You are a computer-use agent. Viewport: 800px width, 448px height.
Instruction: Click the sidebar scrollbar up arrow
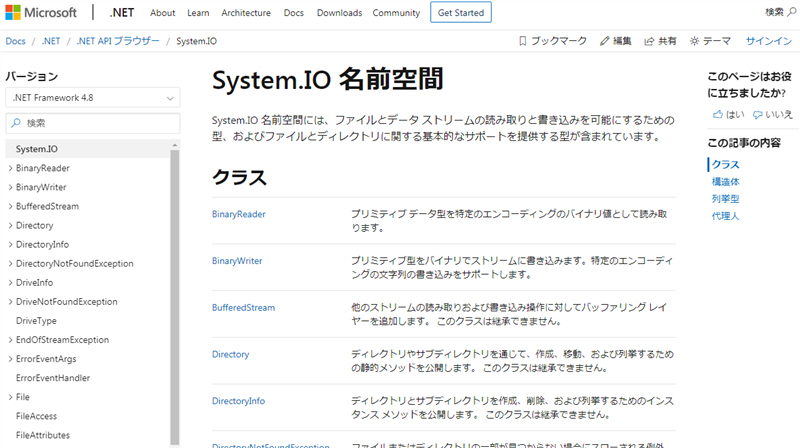(x=174, y=145)
